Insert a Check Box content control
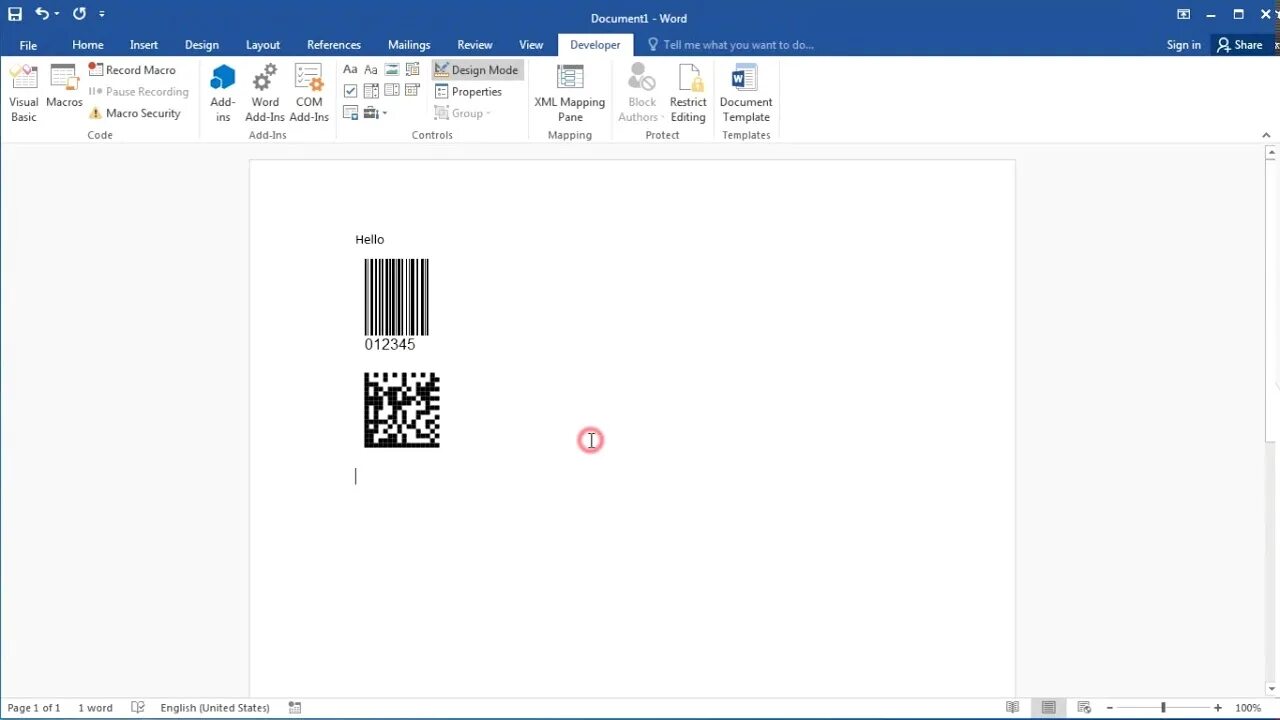 click(350, 91)
